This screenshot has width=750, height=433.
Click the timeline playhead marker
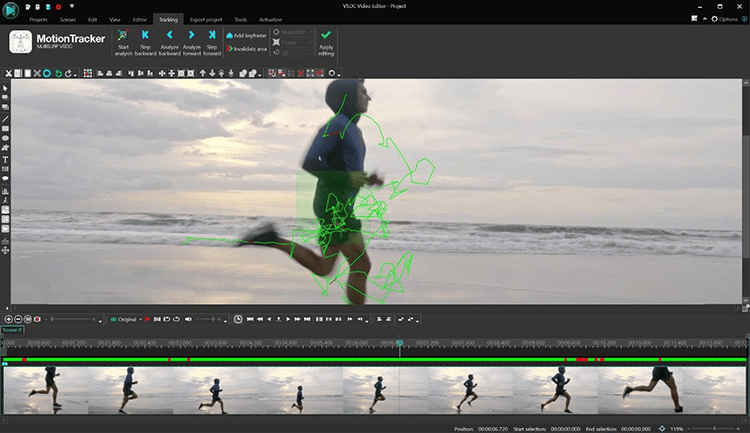400,343
